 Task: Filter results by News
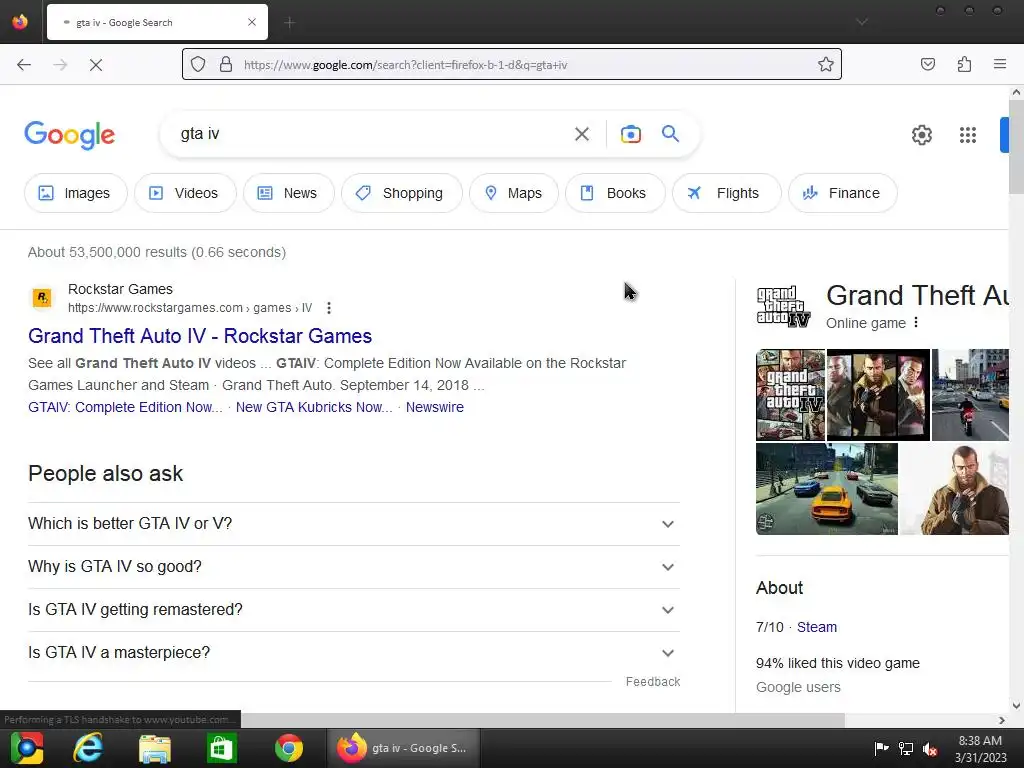[288, 193]
